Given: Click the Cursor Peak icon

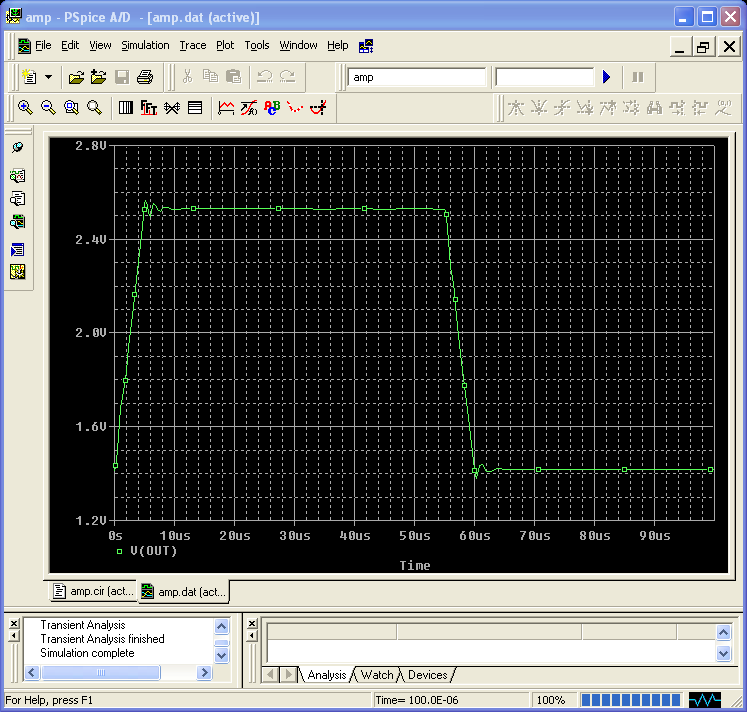Looking at the screenshot, I should tap(515, 108).
